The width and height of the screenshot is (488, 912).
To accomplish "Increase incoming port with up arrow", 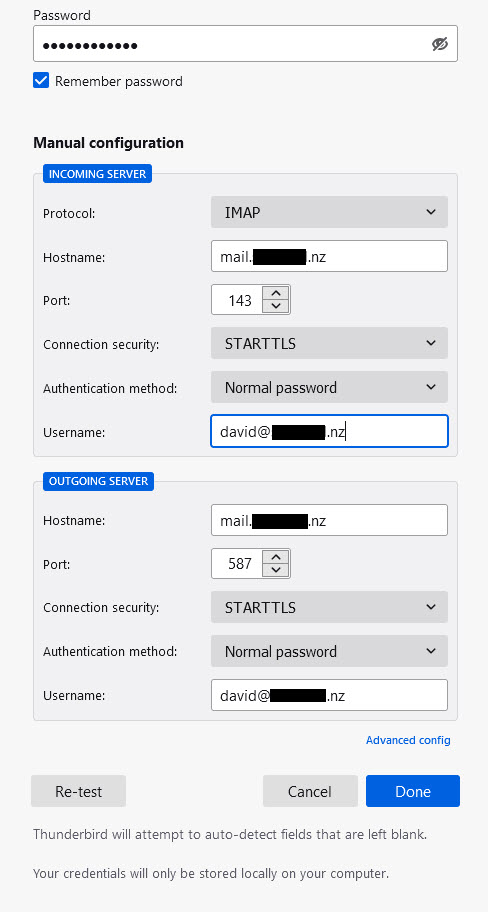I will pyautogui.click(x=276, y=293).
